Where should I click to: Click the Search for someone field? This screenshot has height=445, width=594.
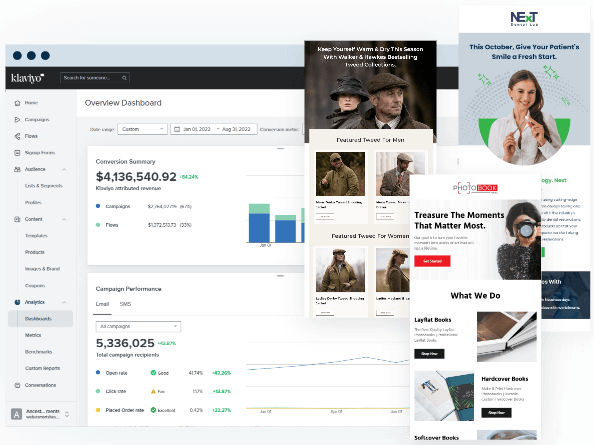(x=95, y=78)
